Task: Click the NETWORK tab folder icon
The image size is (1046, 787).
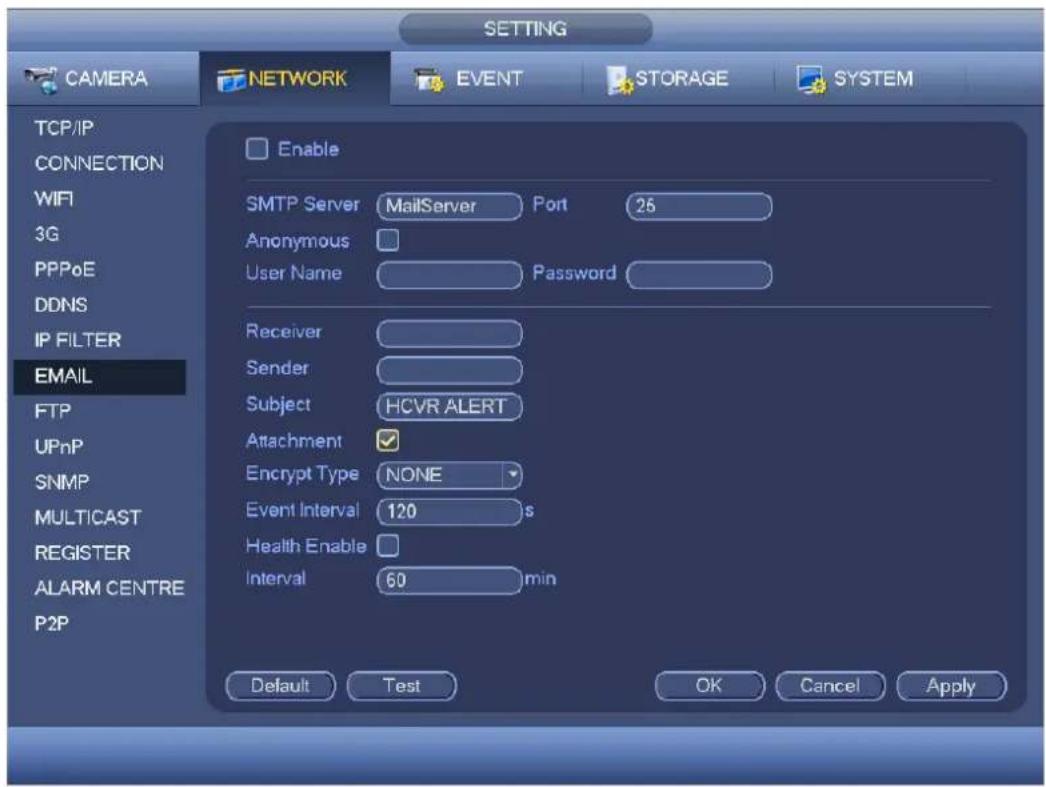Action: point(231,81)
